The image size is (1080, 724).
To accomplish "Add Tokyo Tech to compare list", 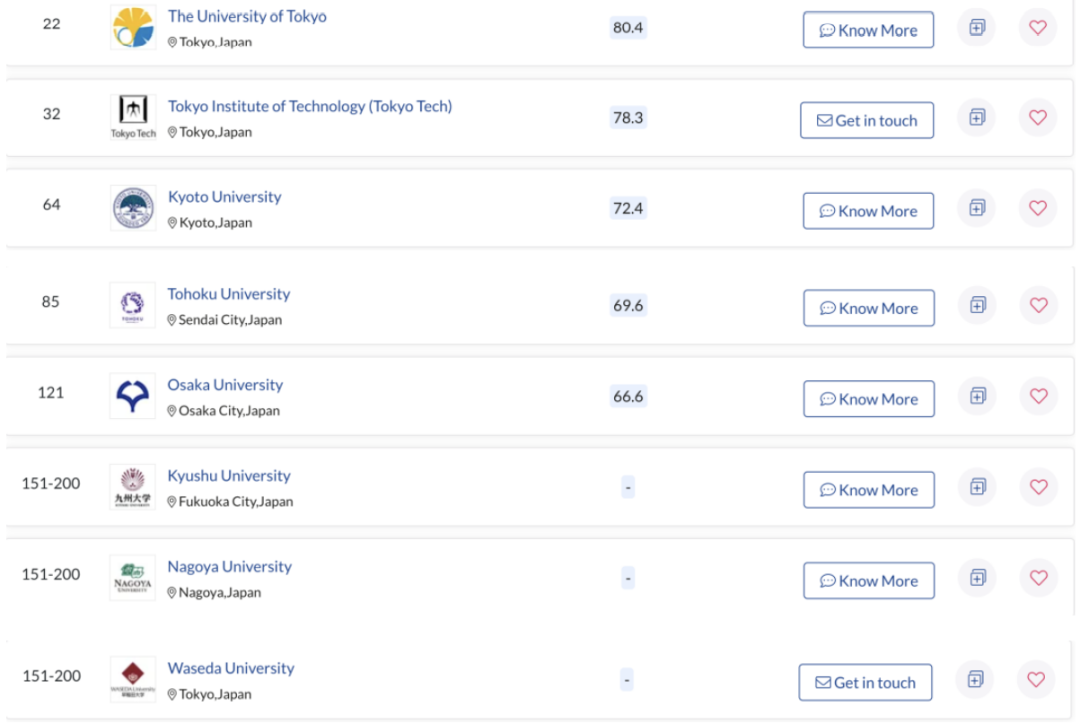I will [977, 118].
